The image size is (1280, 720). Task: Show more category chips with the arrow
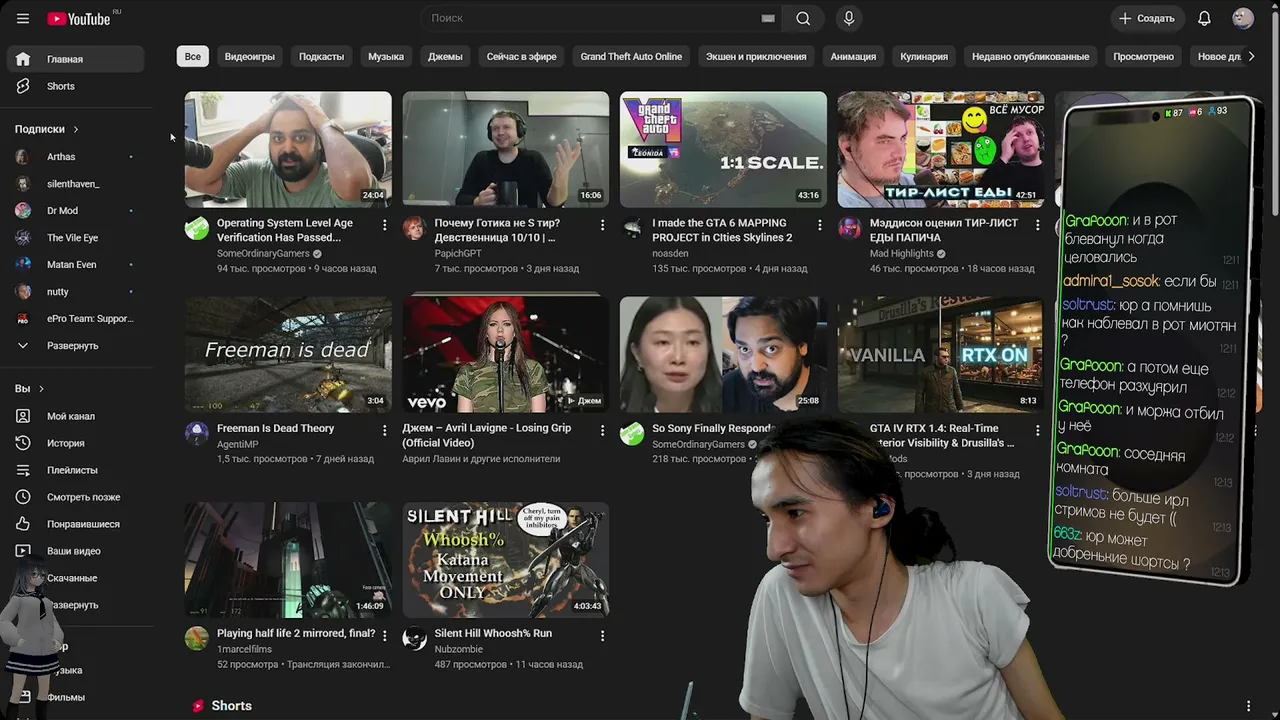tap(1251, 57)
